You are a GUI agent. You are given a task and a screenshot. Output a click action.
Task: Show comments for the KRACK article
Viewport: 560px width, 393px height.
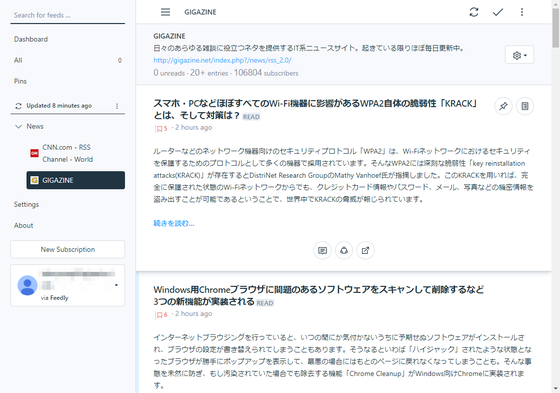(x=322, y=250)
